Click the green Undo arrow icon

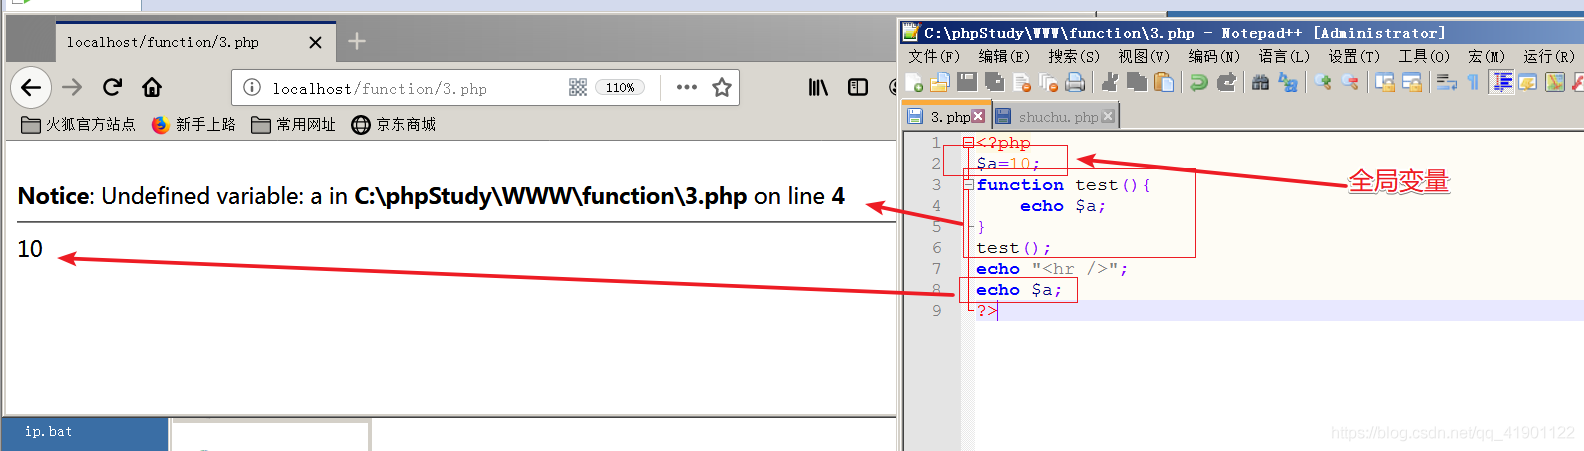click(1198, 83)
